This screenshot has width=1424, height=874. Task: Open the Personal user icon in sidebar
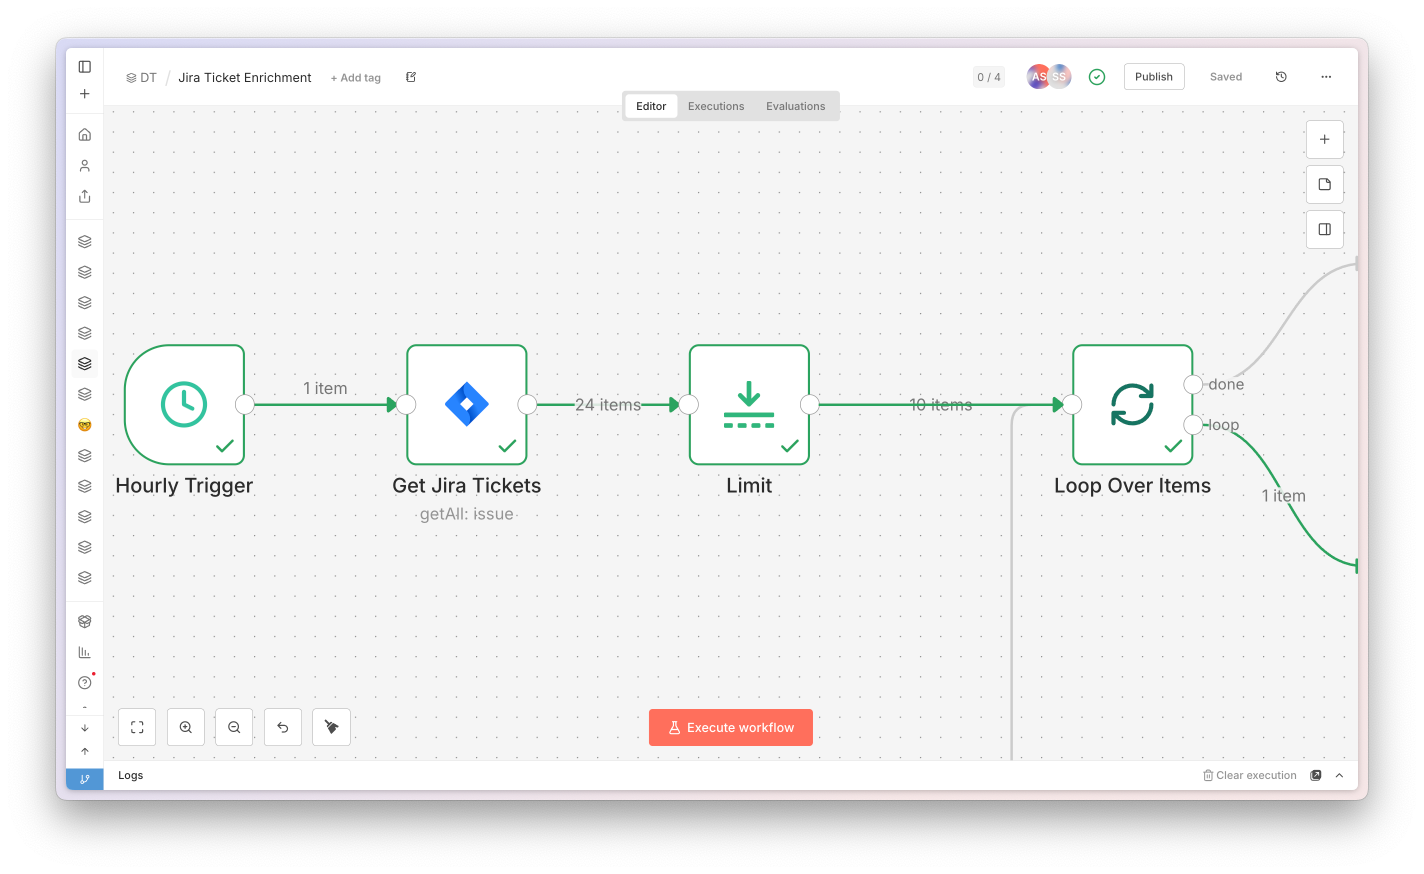[x=85, y=165]
